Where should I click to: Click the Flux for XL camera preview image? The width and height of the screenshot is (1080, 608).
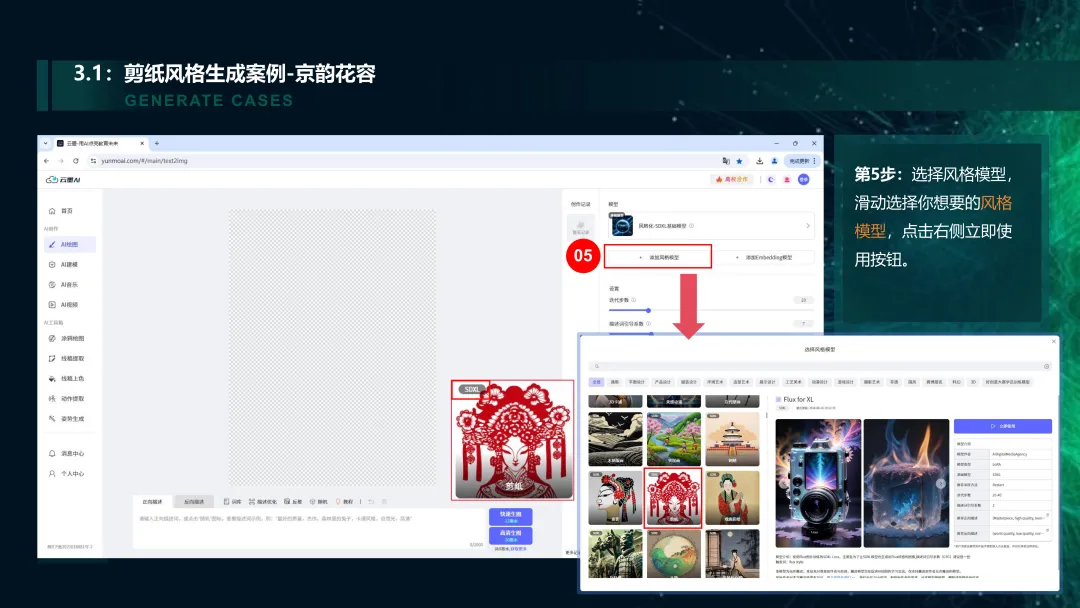click(x=818, y=483)
